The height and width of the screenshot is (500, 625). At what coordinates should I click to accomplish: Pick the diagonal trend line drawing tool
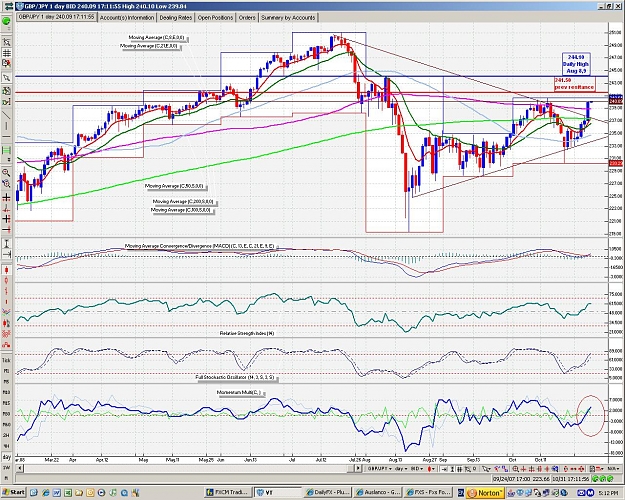coord(6,115)
